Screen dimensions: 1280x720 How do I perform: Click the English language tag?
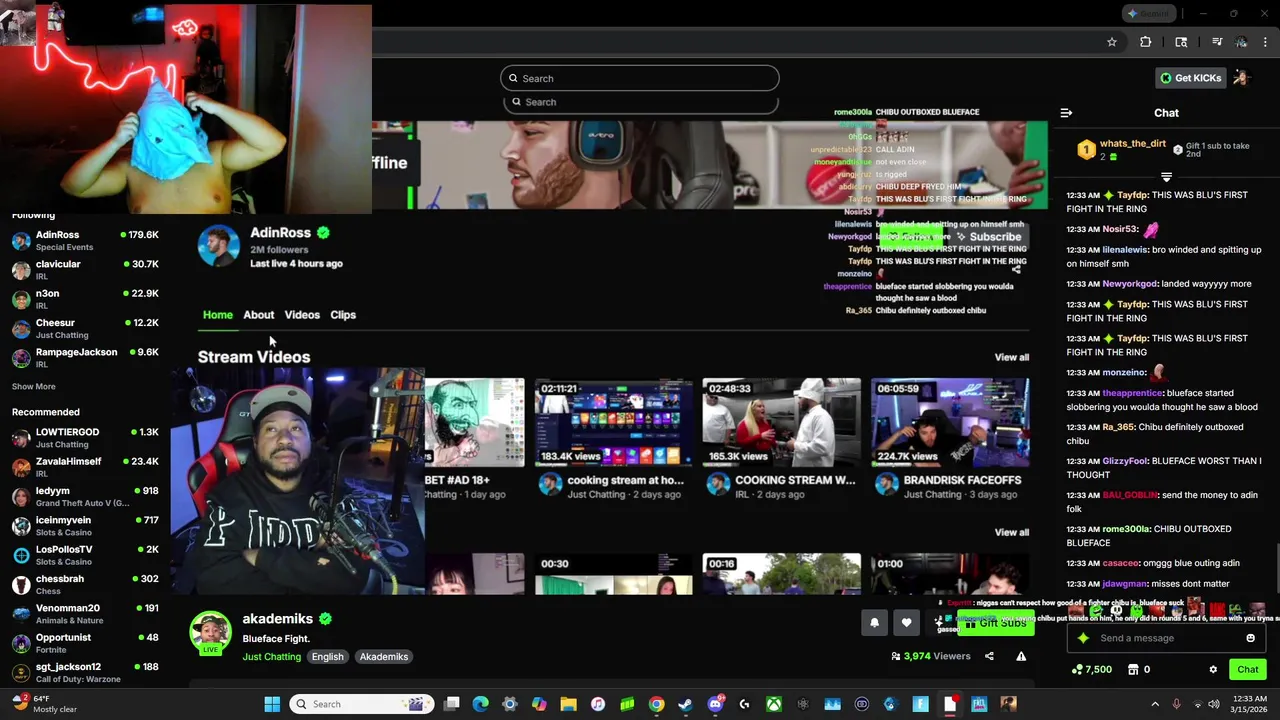(327, 657)
